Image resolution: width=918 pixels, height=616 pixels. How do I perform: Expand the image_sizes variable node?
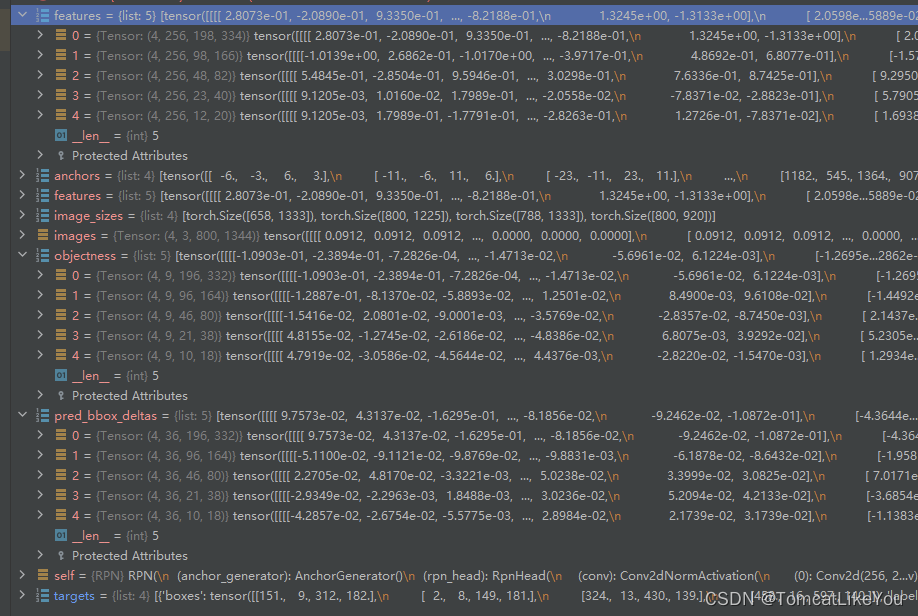[x=22, y=215]
